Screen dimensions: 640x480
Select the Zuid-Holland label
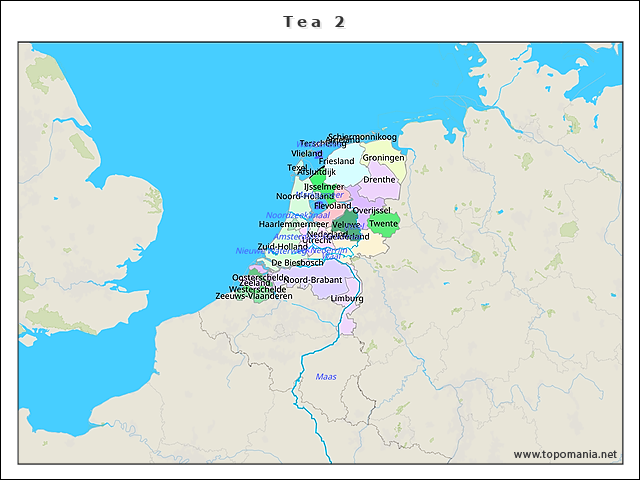[x=283, y=246]
